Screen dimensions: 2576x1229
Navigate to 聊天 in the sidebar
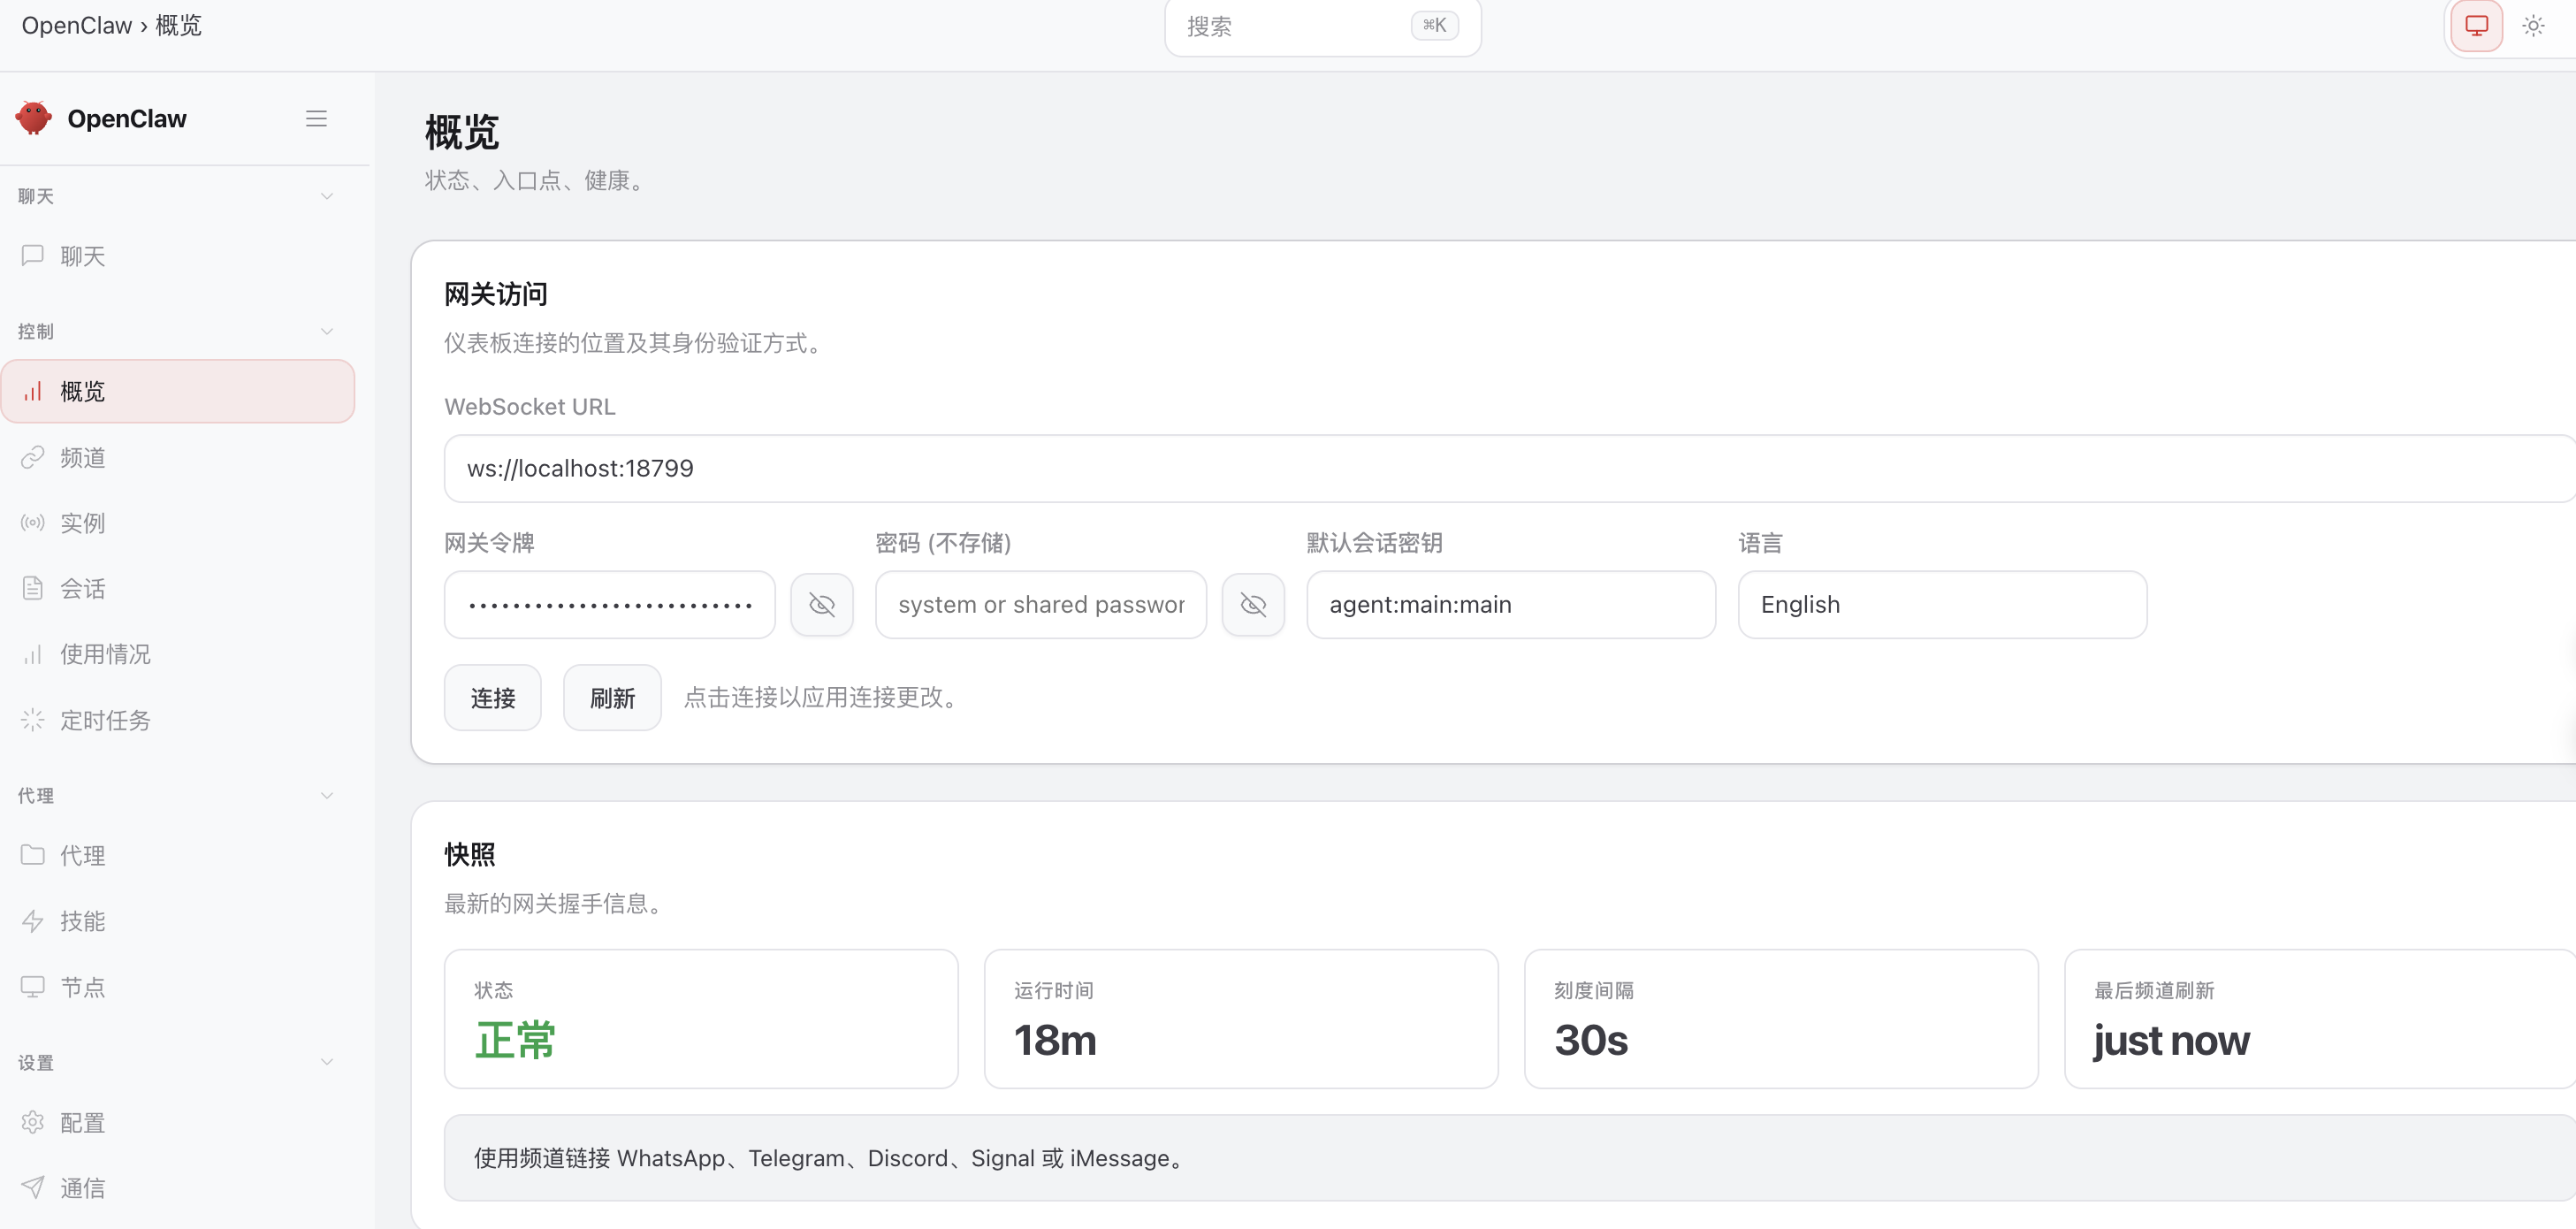(x=81, y=256)
